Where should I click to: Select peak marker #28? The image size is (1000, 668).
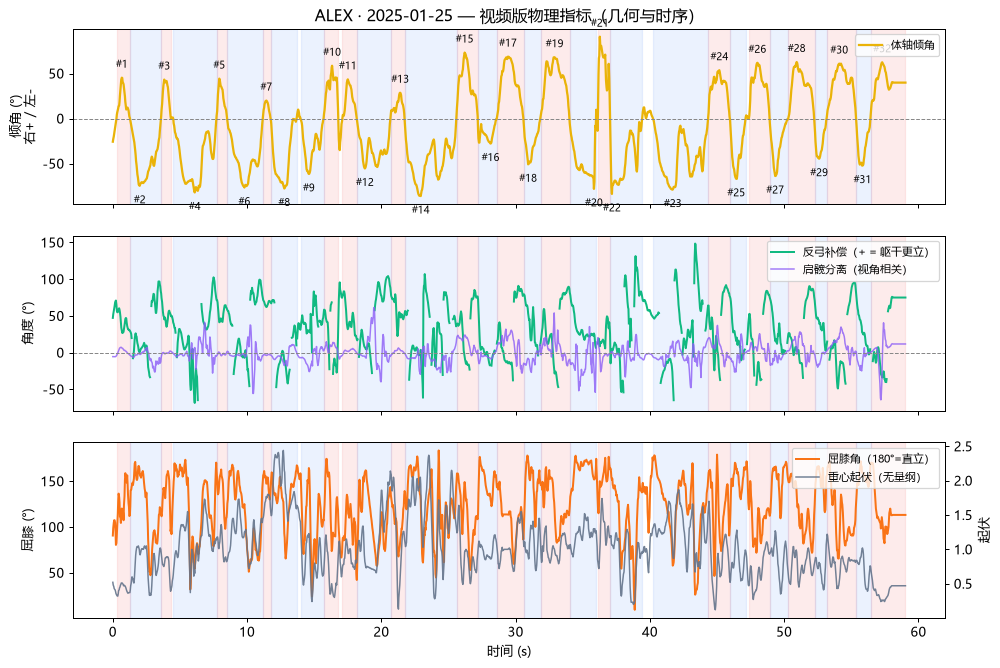pyautogui.click(x=797, y=48)
